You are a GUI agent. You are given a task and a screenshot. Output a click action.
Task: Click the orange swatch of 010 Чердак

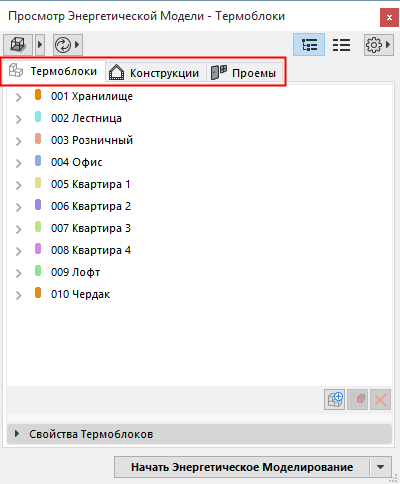tap(38, 293)
